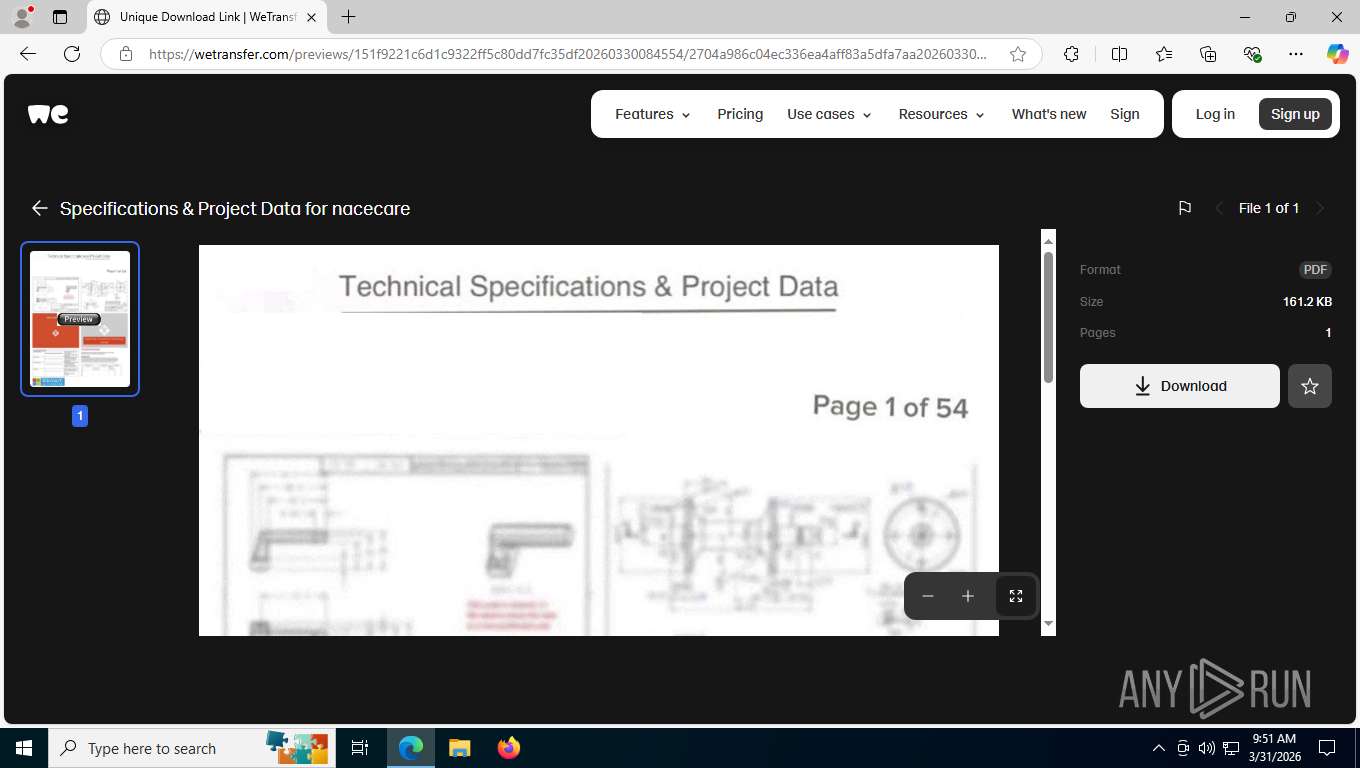Toggle split screen in browser
Viewport: 1360px width, 768px height.
click(x=1119, y=54)
